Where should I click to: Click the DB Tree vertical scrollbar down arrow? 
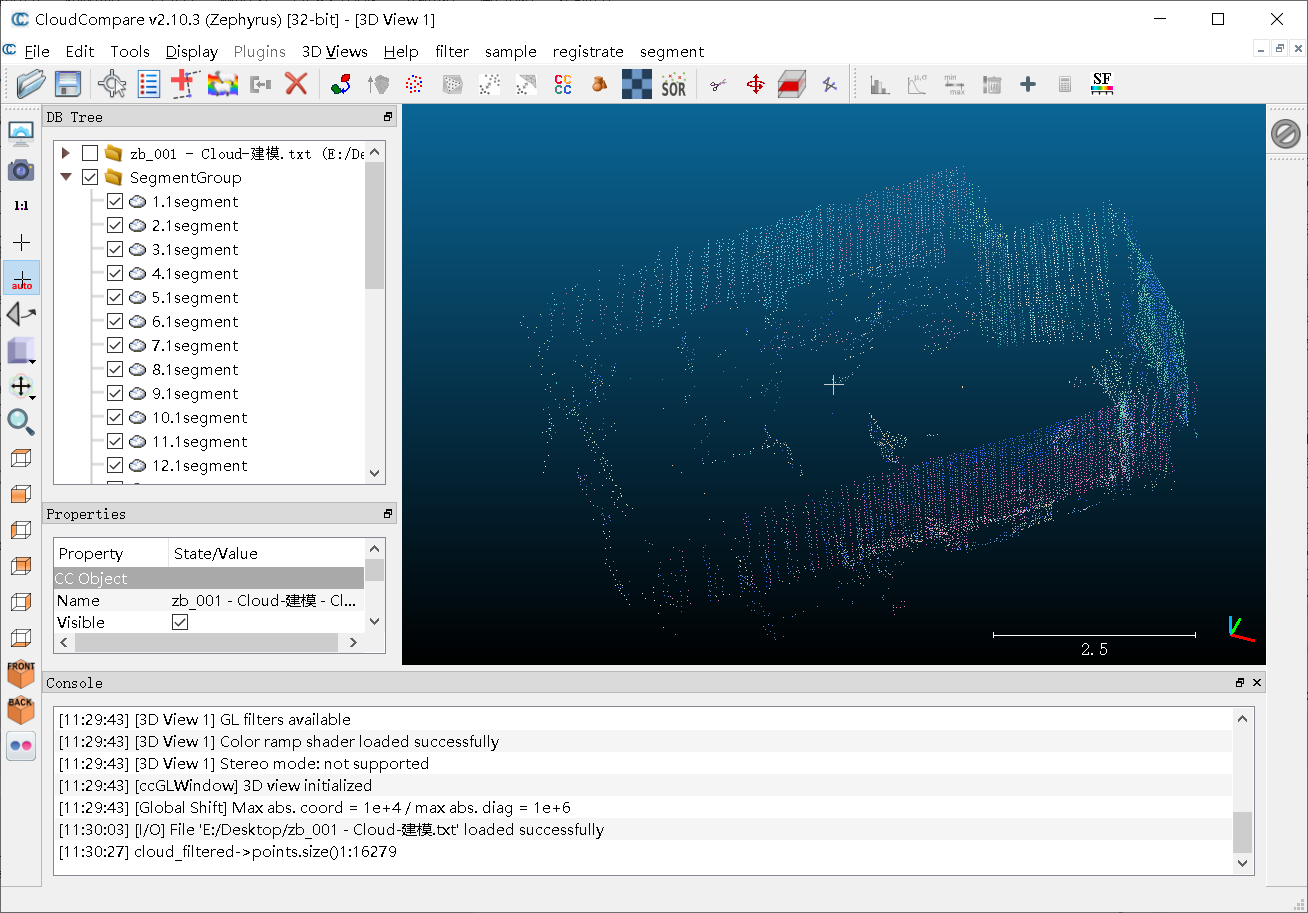point(375,474)
